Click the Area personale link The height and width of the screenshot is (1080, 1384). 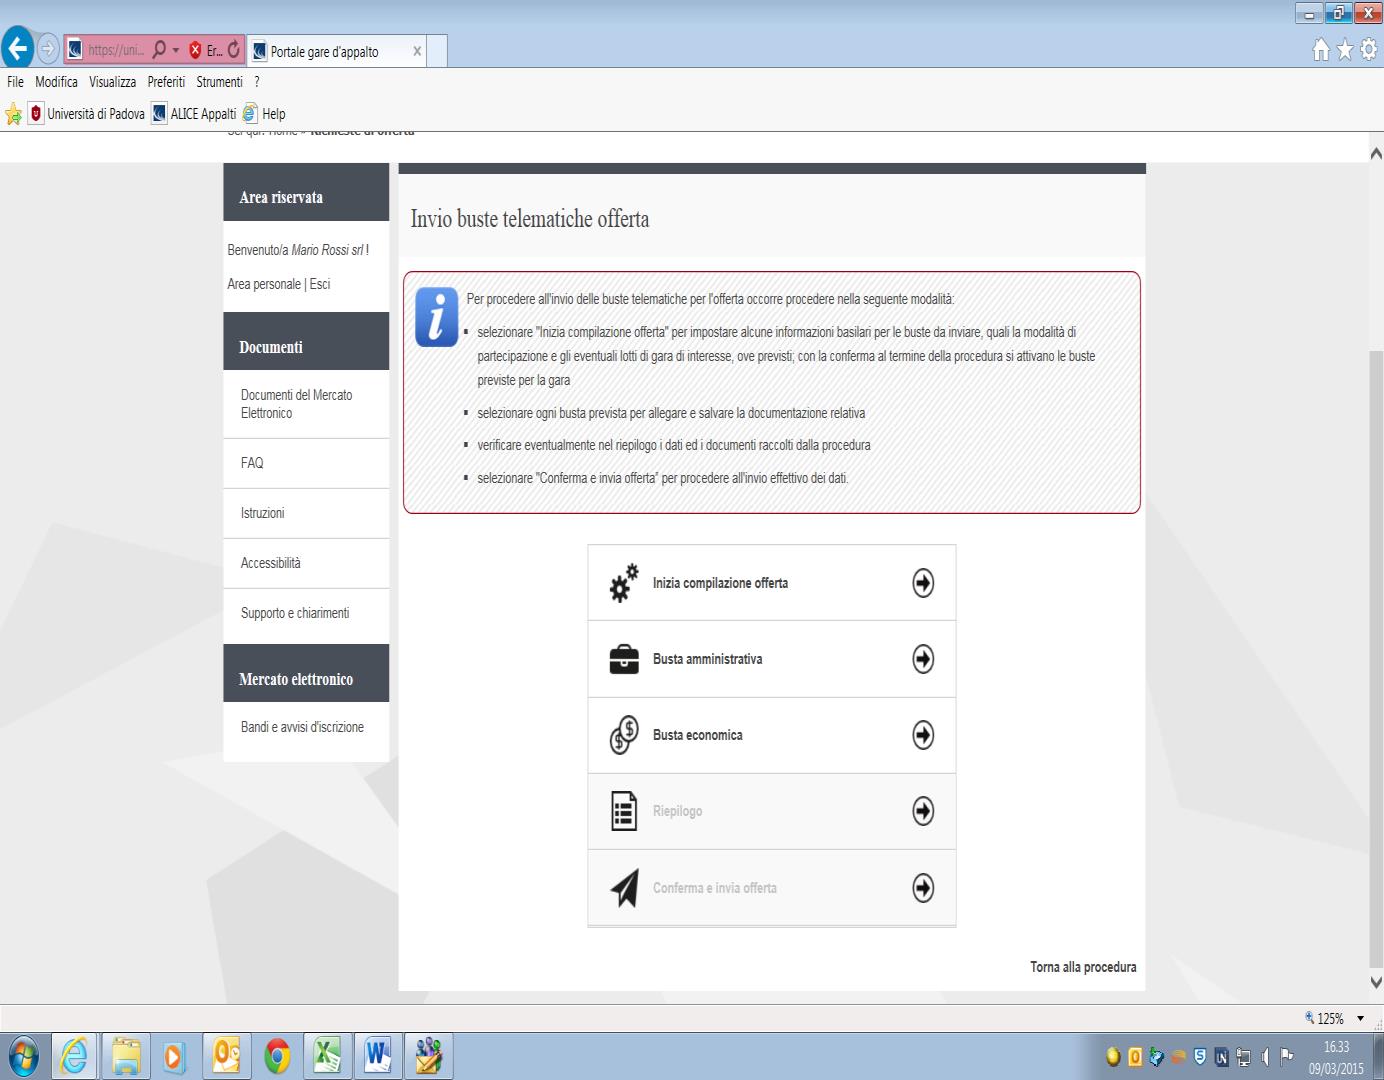tap(264, 284)
